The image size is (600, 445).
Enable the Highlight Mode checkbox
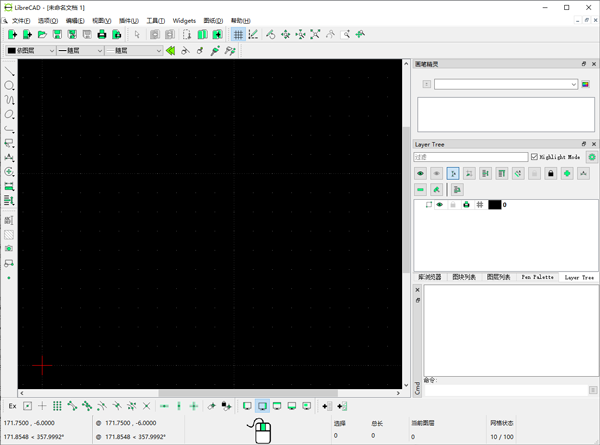[x=534, y=157]
